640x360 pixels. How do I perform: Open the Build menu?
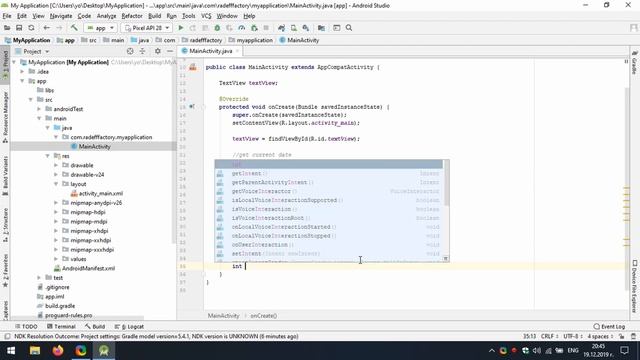point(154,16)
